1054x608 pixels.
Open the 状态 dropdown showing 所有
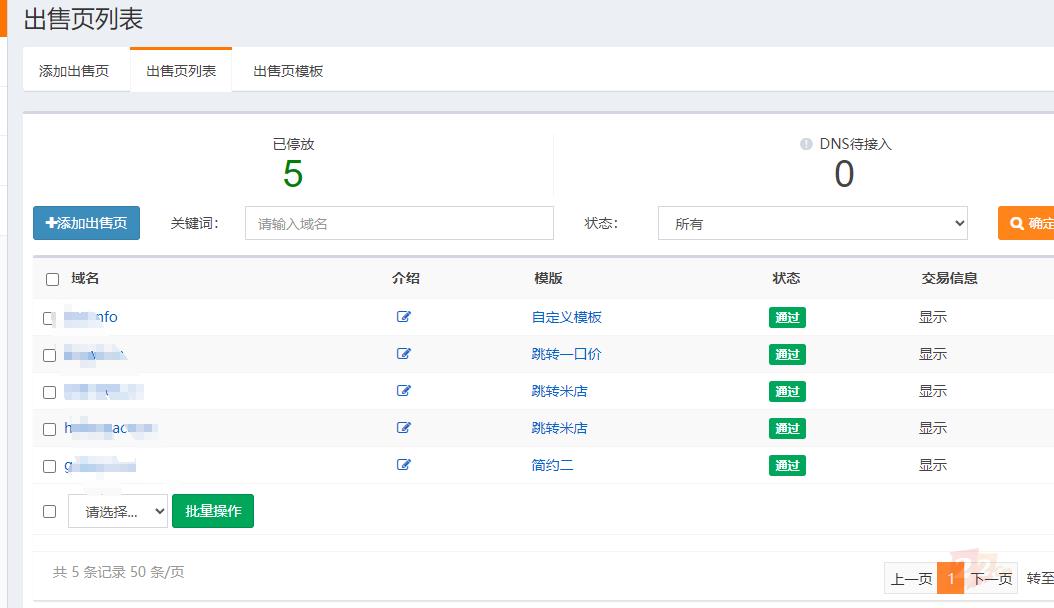click(812, 224)
